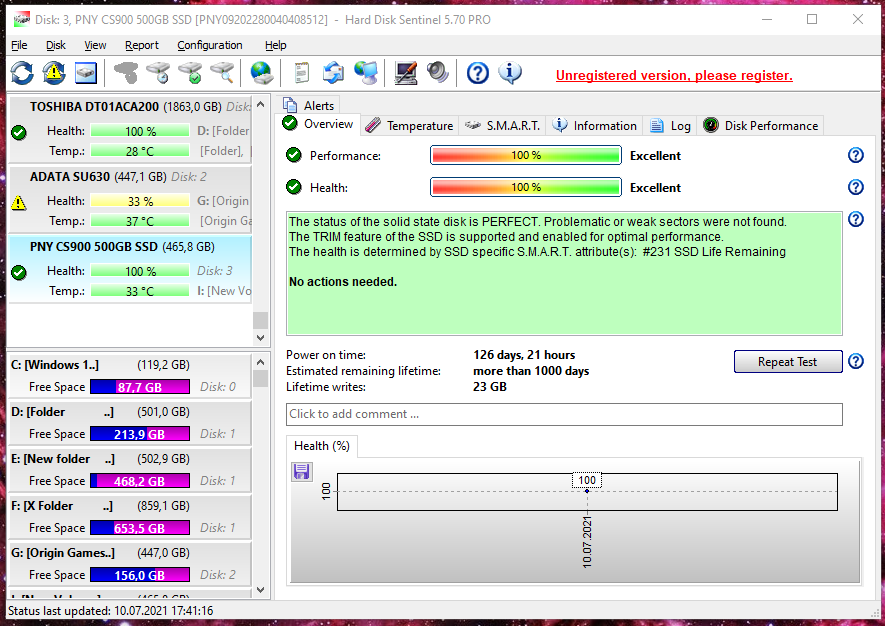The image size is (885, 626).
Task: Open the report document toolbar icon
Action: coord(301,73)
